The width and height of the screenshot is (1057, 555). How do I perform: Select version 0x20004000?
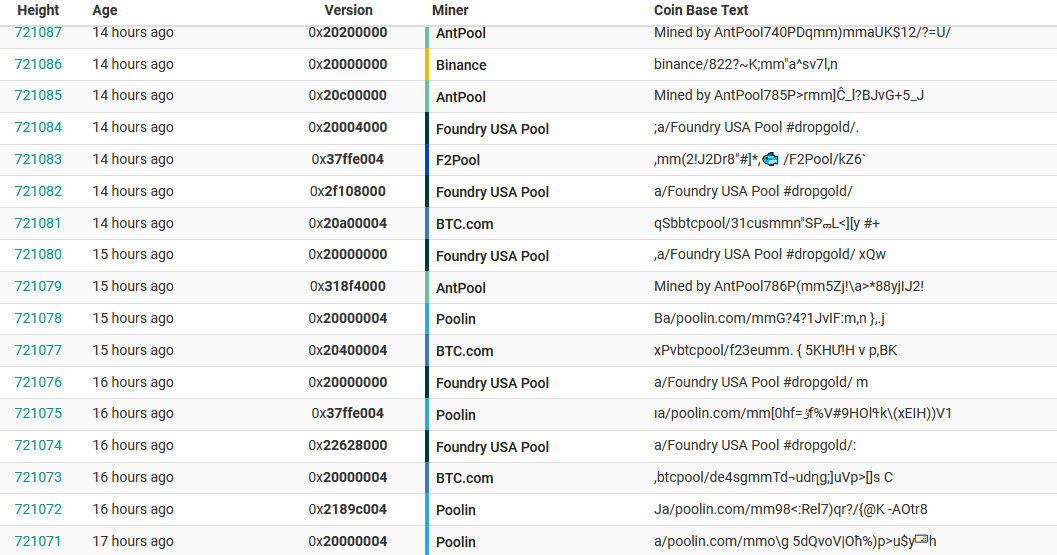click(348, 127)
